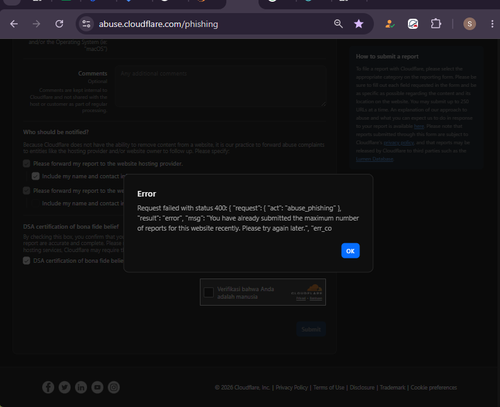Click the 'Who should be notified?' heading
Screen dimensions: 500x407
(x=56, y=132)
